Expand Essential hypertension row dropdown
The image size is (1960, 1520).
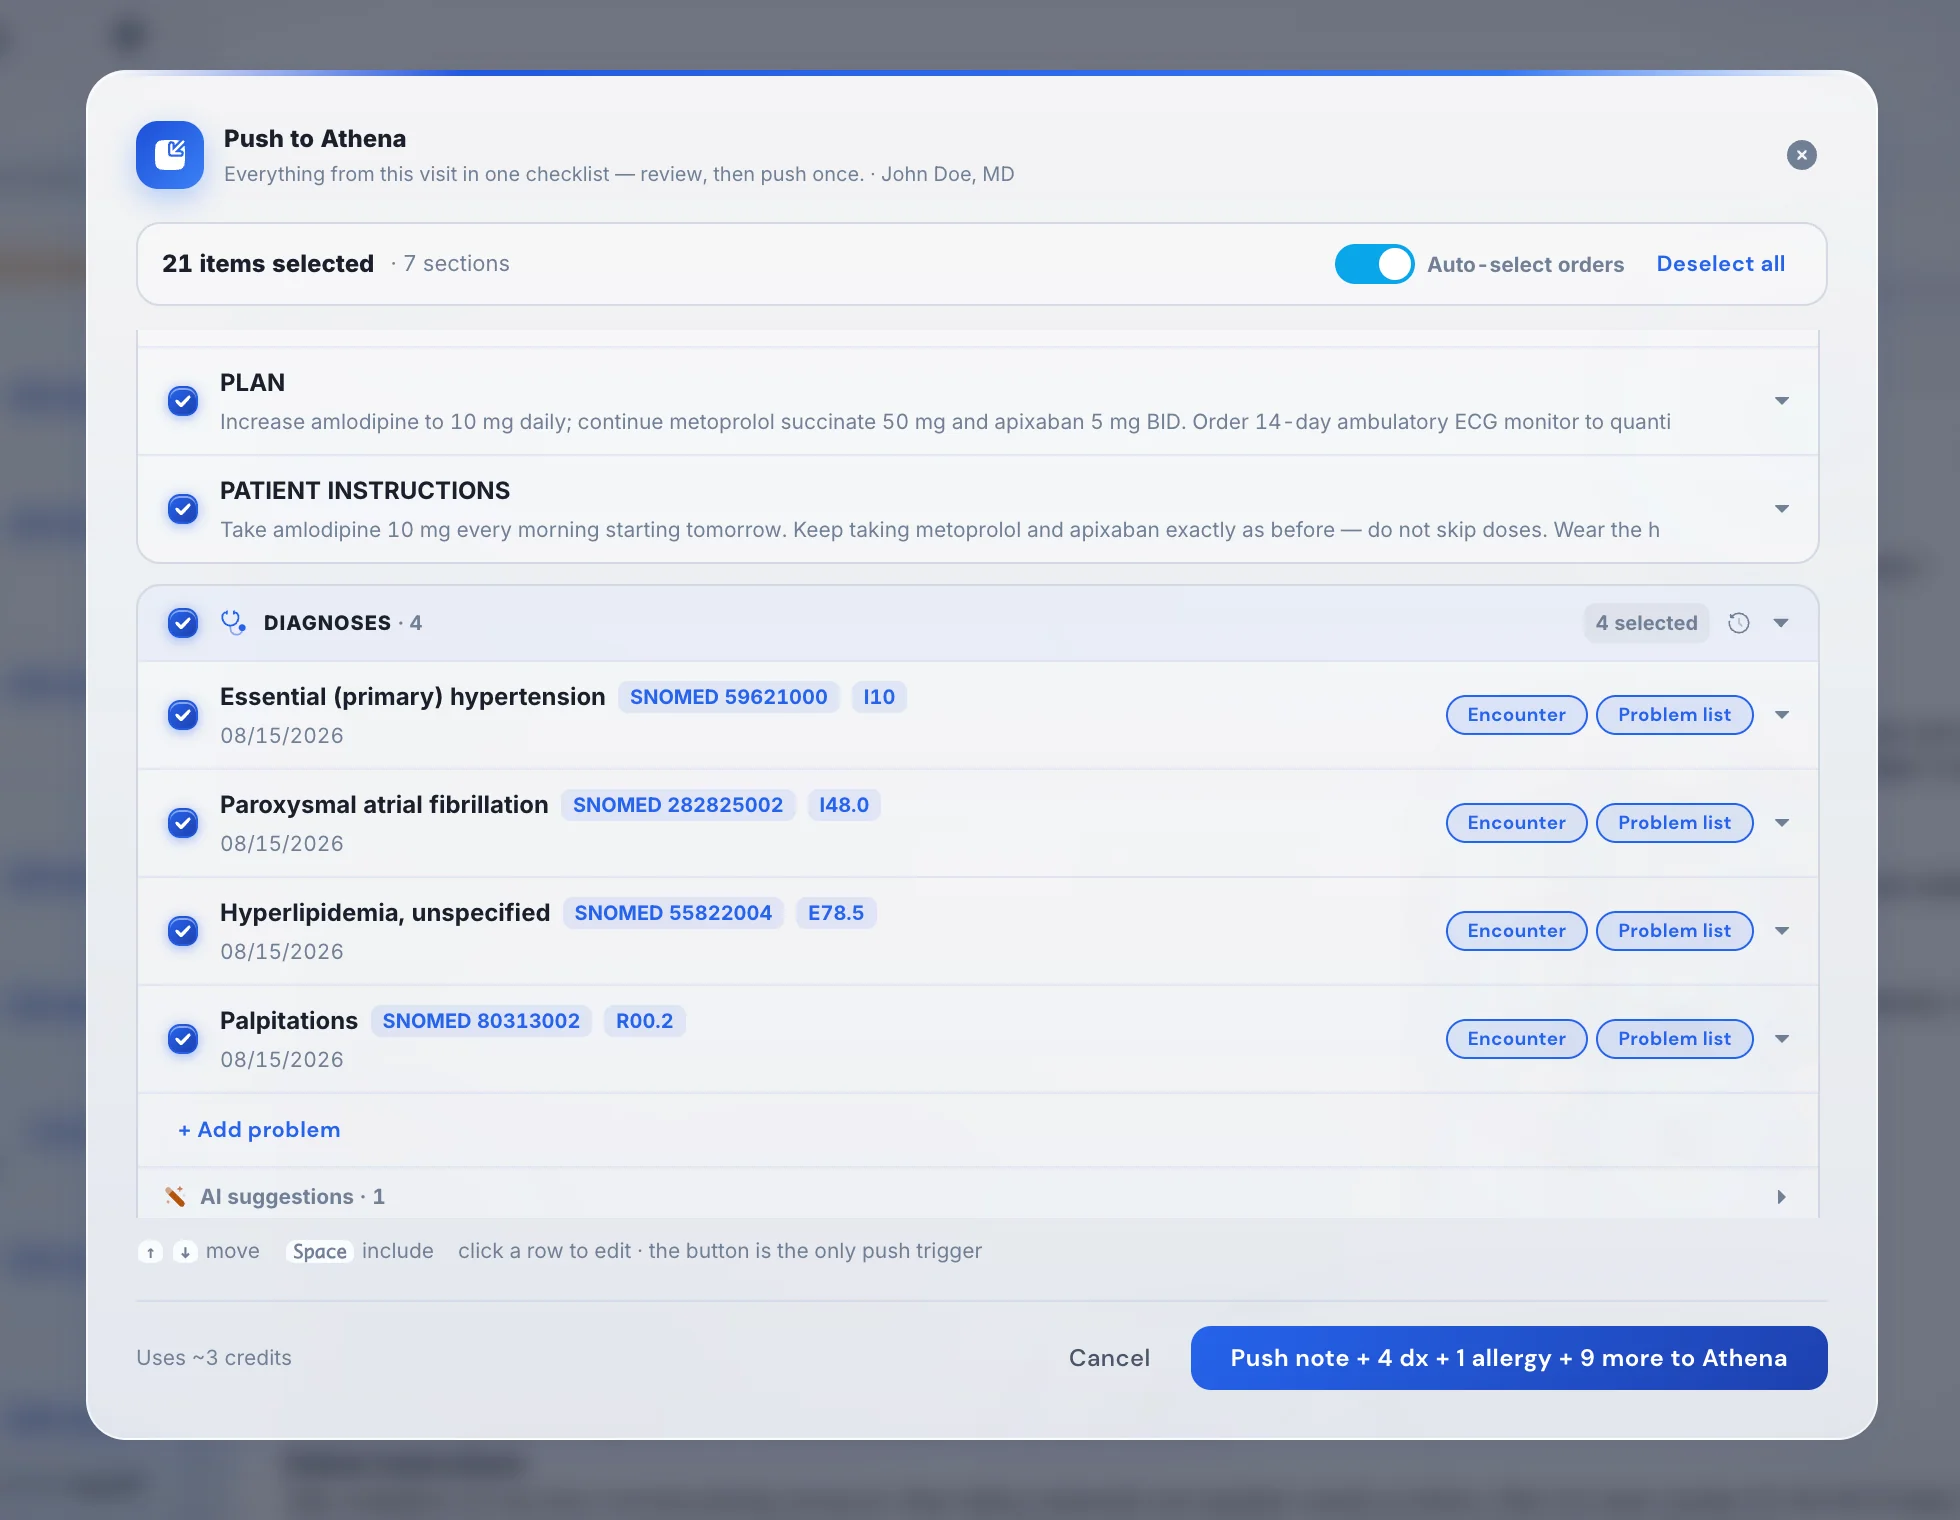pyautogui.click(x=1781, y=715)
